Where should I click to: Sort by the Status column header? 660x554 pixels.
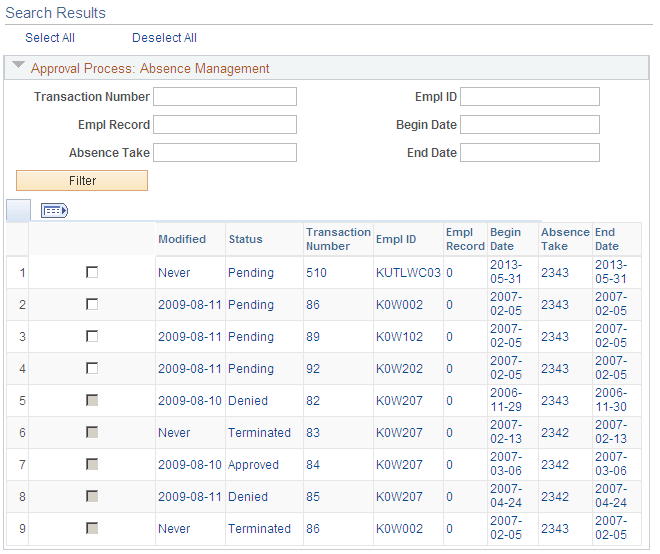click(245, 239)
